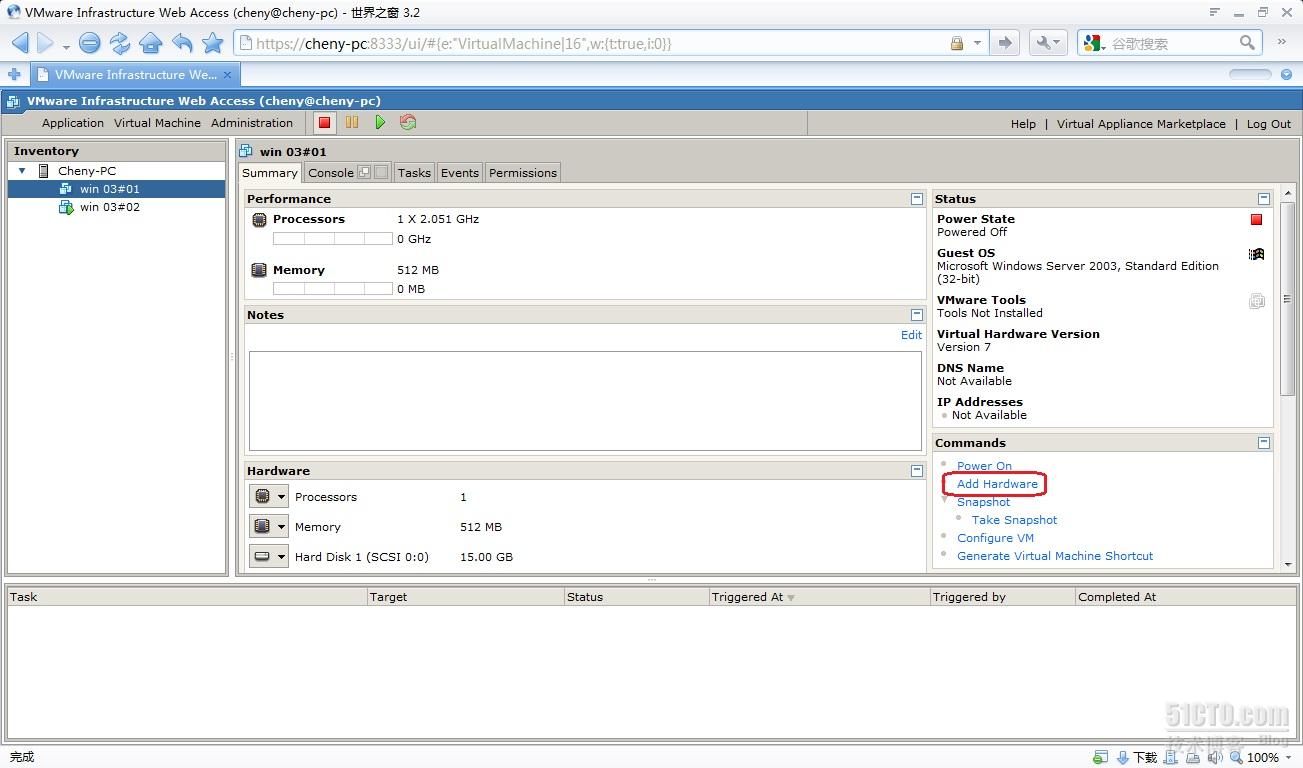
Task: Click the new tab plus icon
Action: click(14, 75)
